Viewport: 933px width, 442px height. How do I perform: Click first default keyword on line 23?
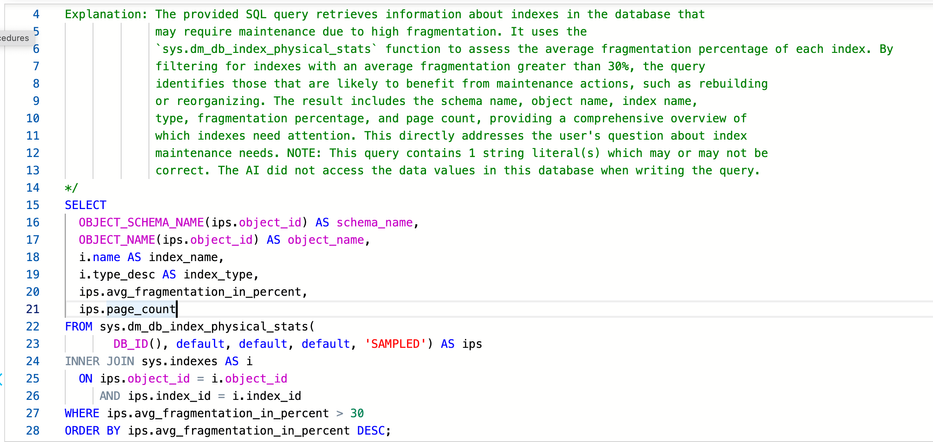pyautogui.click(x=201, y=343)
